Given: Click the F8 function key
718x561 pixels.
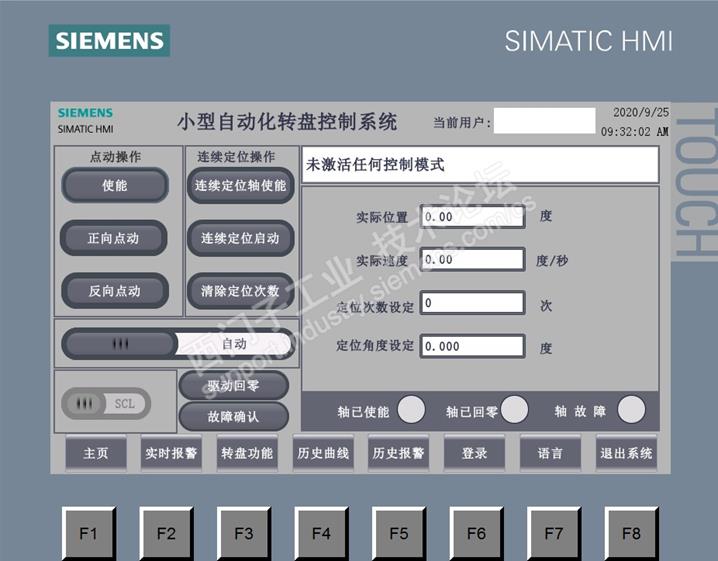Looking at the screenshot, I should (x=631, y=534).
